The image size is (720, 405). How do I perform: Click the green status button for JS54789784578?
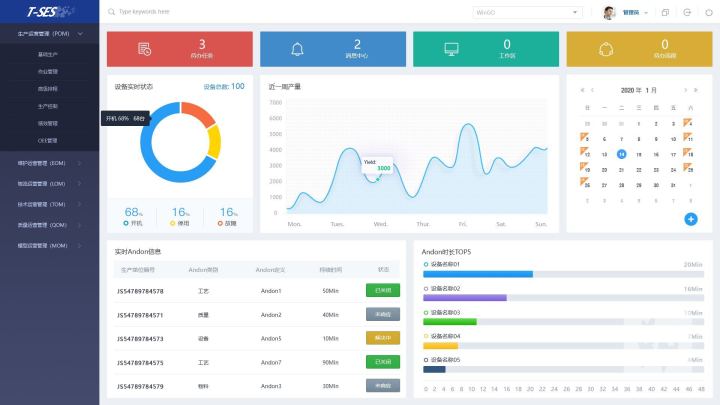click(x=382, y=290)
